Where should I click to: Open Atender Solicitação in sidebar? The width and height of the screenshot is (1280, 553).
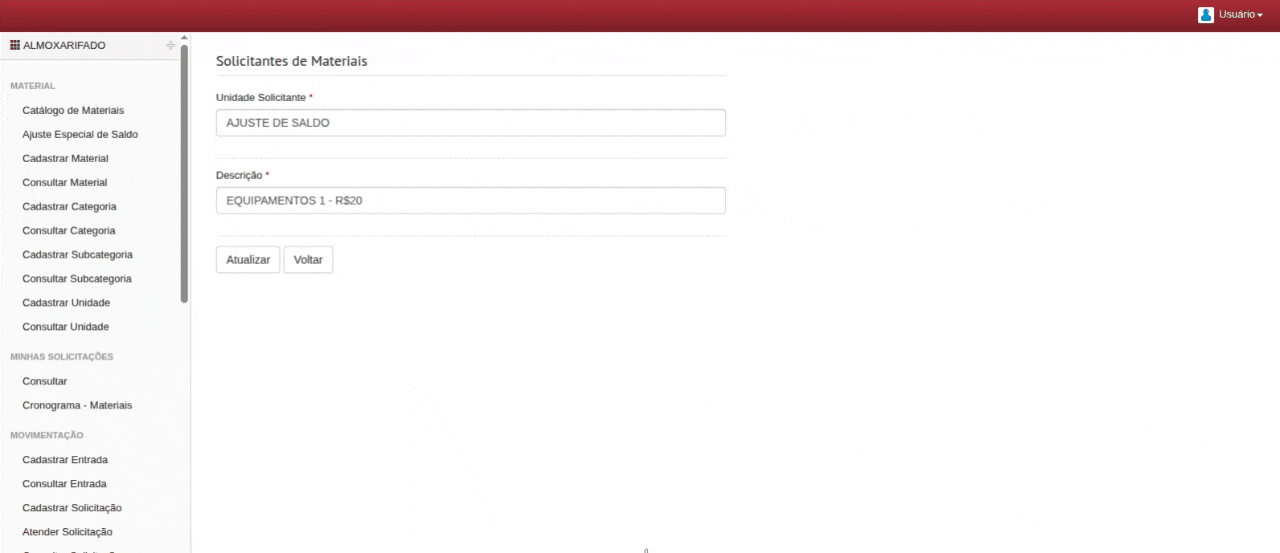click(67, 532)
